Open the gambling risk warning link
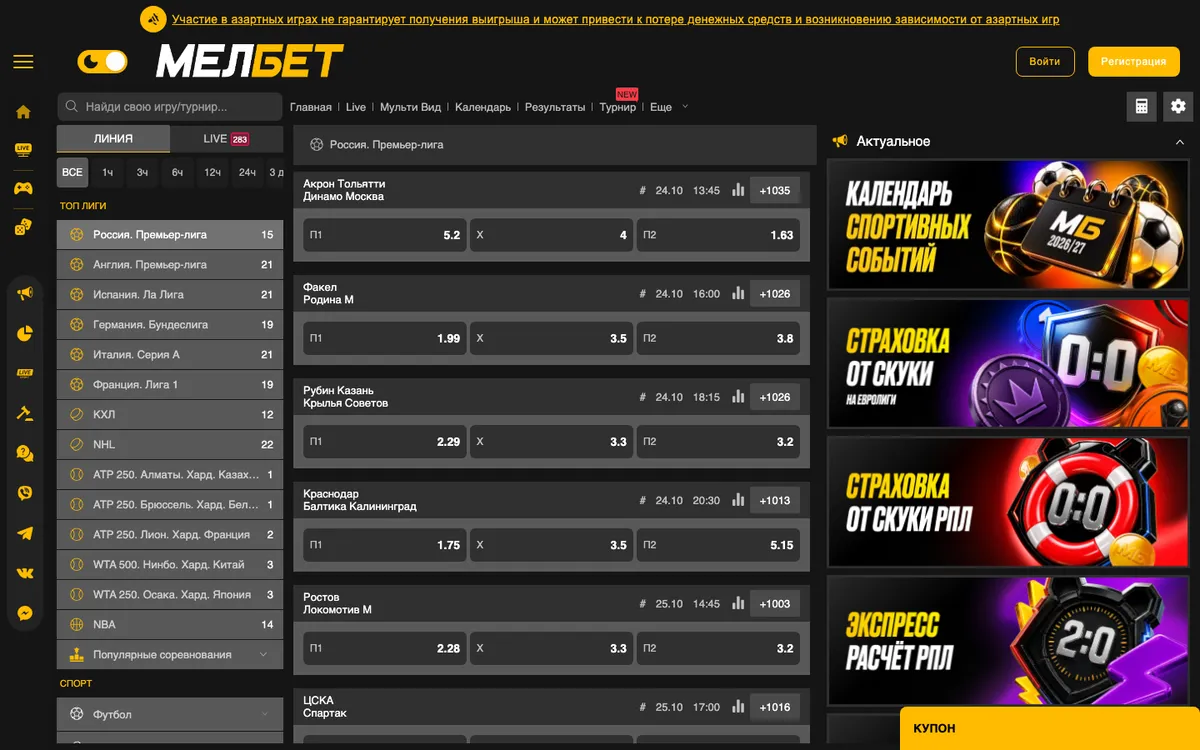Screen dimensions: 1200x750 pyautogui.click(x=615, y=19)
